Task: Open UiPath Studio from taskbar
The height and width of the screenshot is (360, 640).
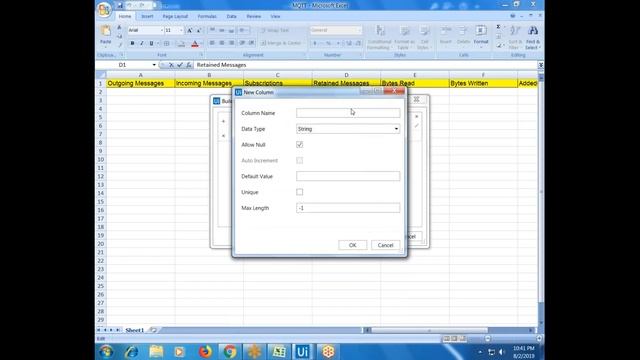Action: click(302, 351)
